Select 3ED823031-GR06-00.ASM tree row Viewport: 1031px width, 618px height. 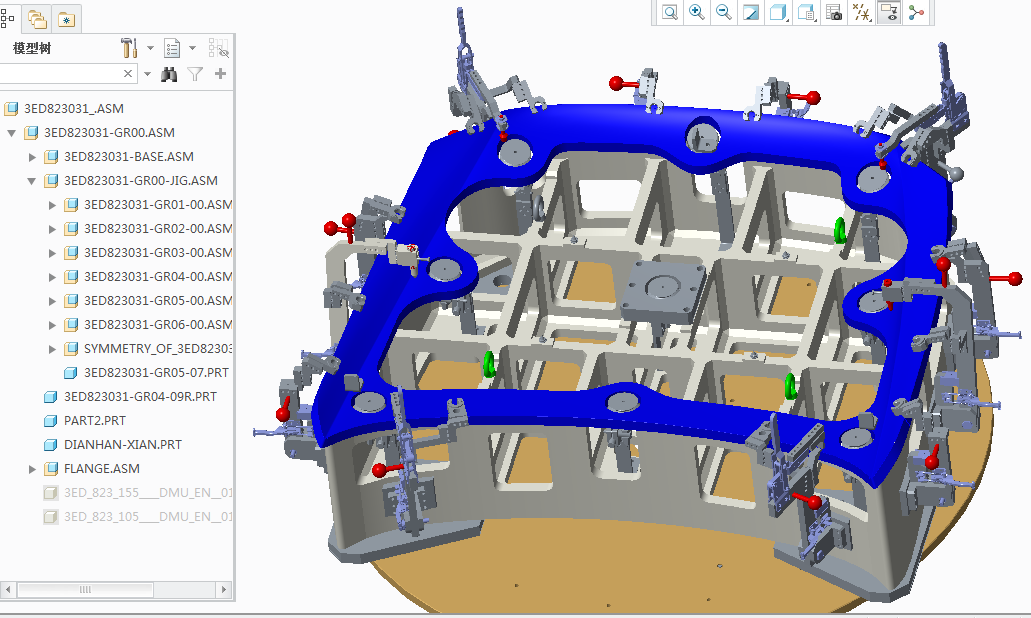coord(158,325)
